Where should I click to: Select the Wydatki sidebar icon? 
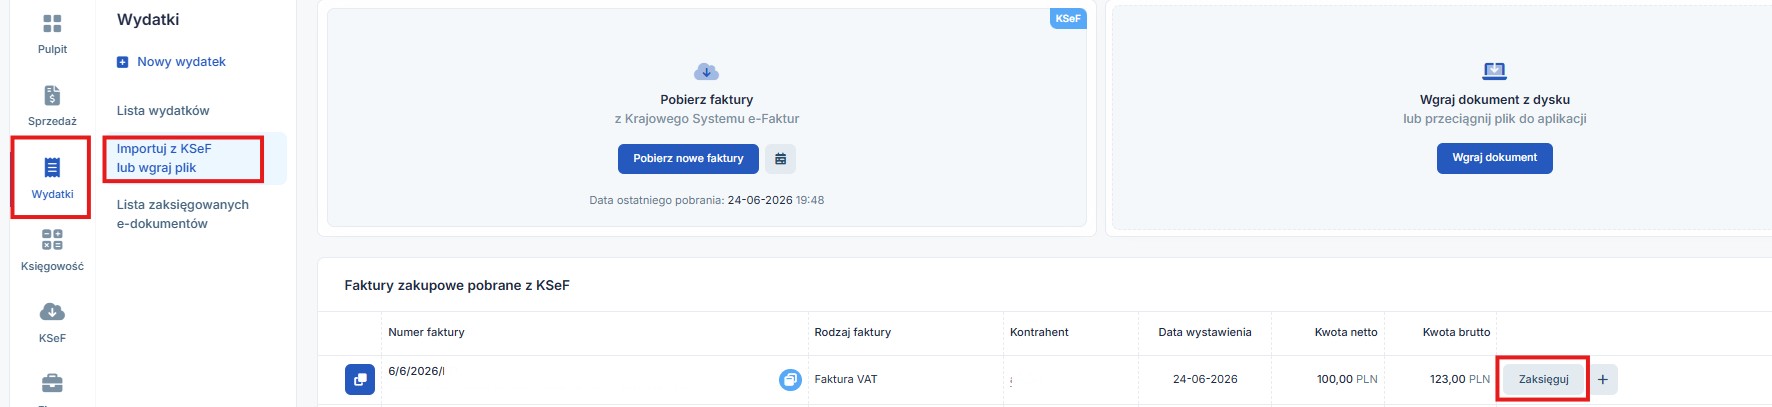(x=52, y=168)
